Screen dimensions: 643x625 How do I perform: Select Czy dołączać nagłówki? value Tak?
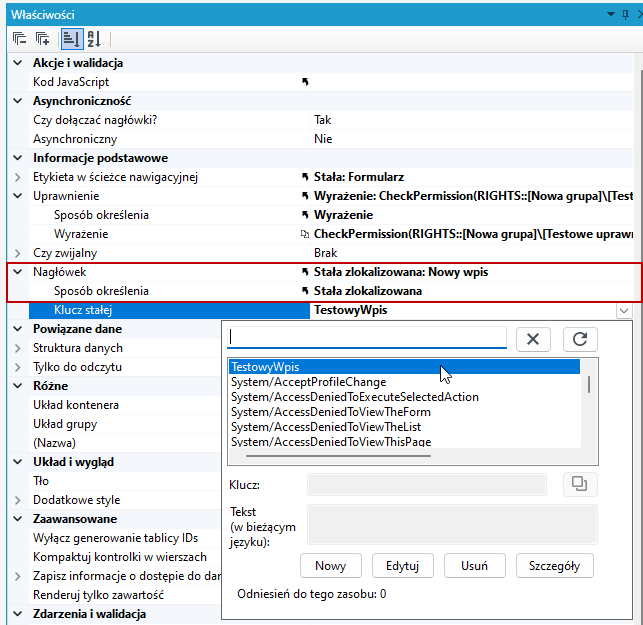(x=323, y=120)
